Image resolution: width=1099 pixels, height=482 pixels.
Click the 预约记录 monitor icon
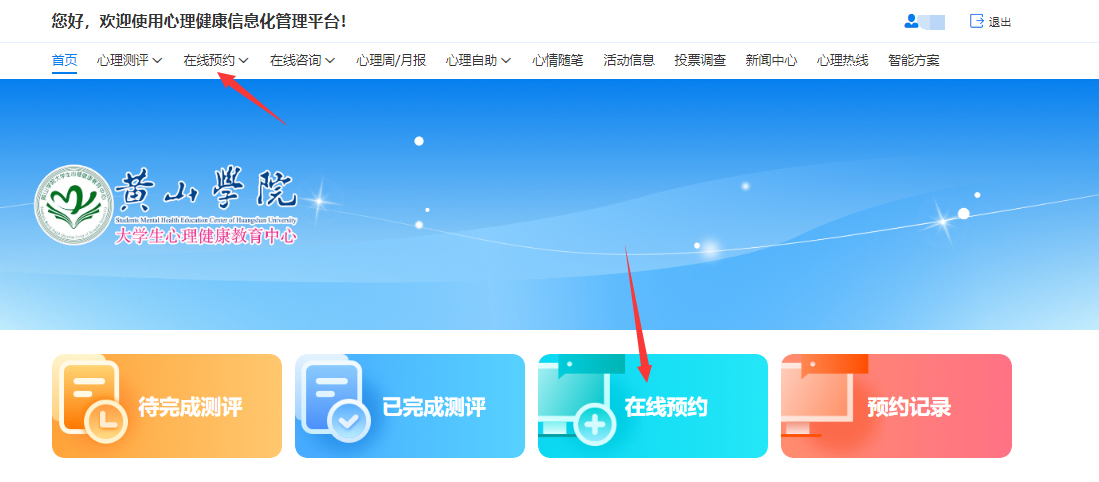click(x=822, y=399)
